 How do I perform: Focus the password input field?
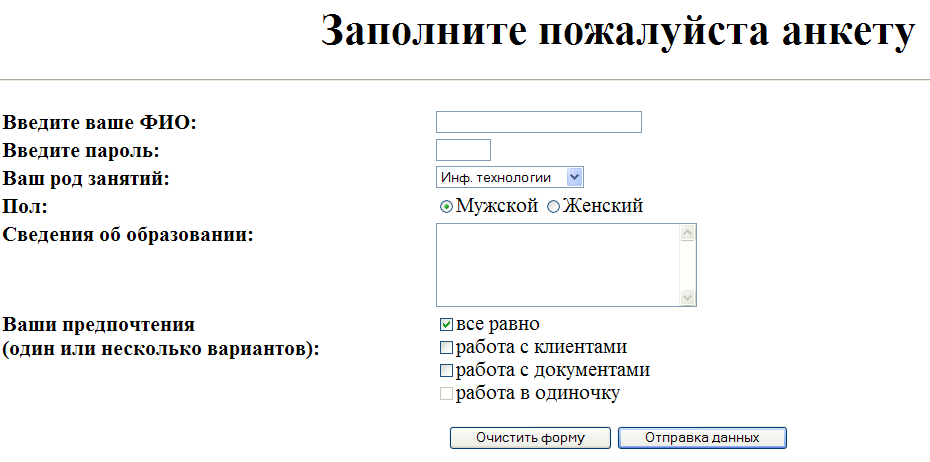tap(463, 150)
